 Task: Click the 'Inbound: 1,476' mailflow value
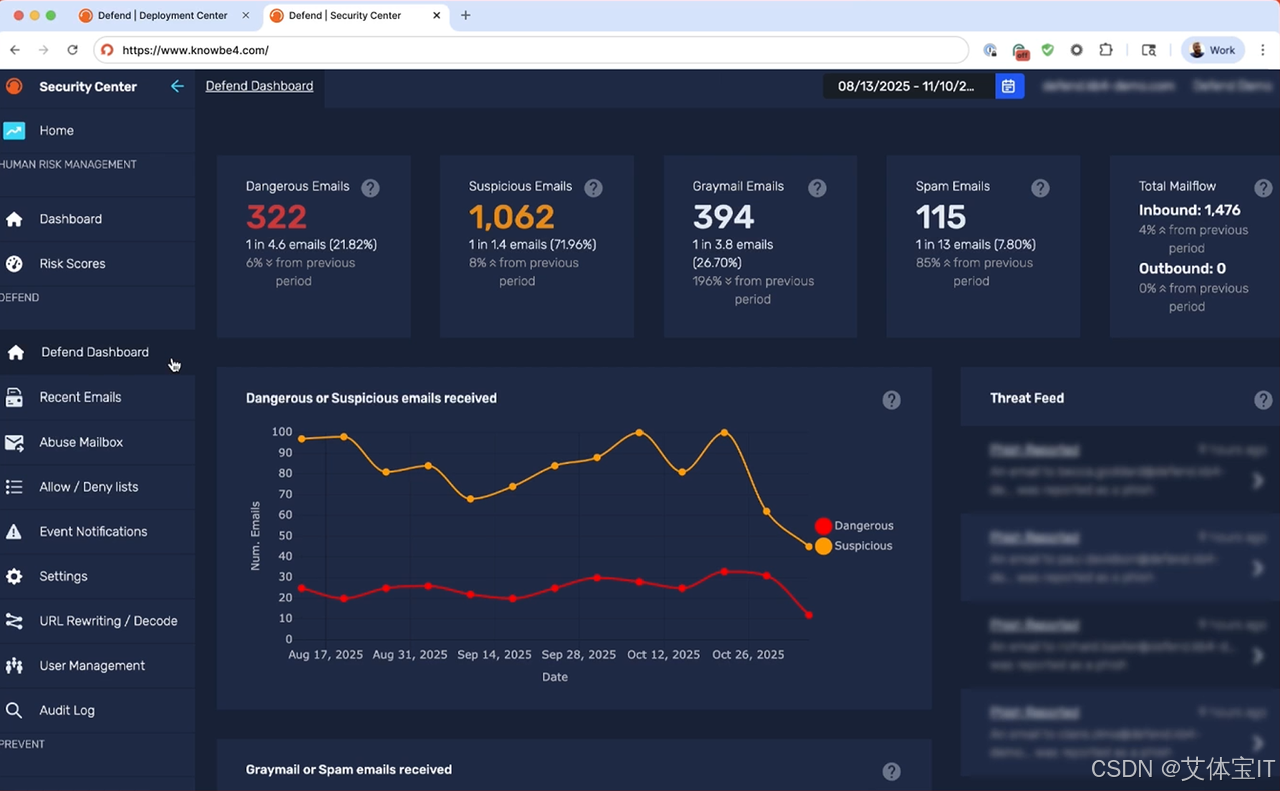pos(1190,210)
